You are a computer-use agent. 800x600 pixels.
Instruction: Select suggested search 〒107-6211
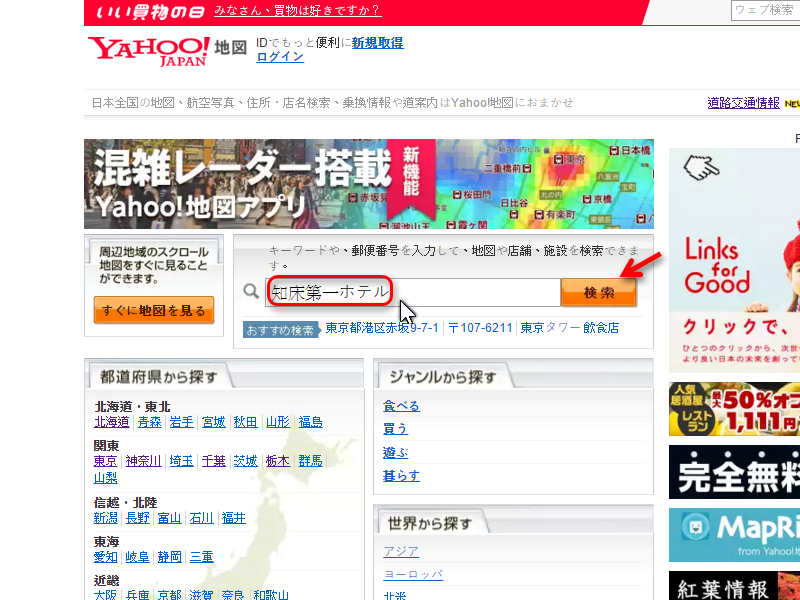(480, 328)
